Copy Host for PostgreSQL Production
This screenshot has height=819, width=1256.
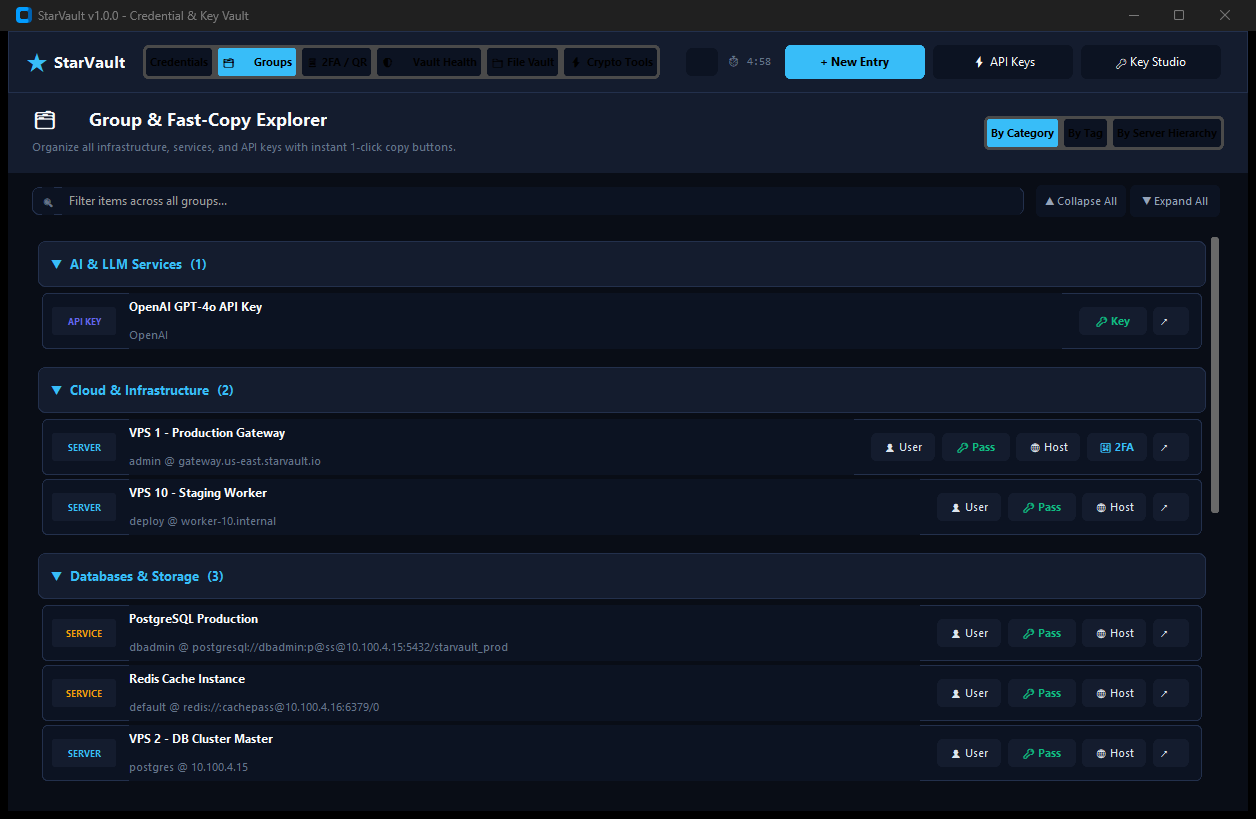point(1114,633)
